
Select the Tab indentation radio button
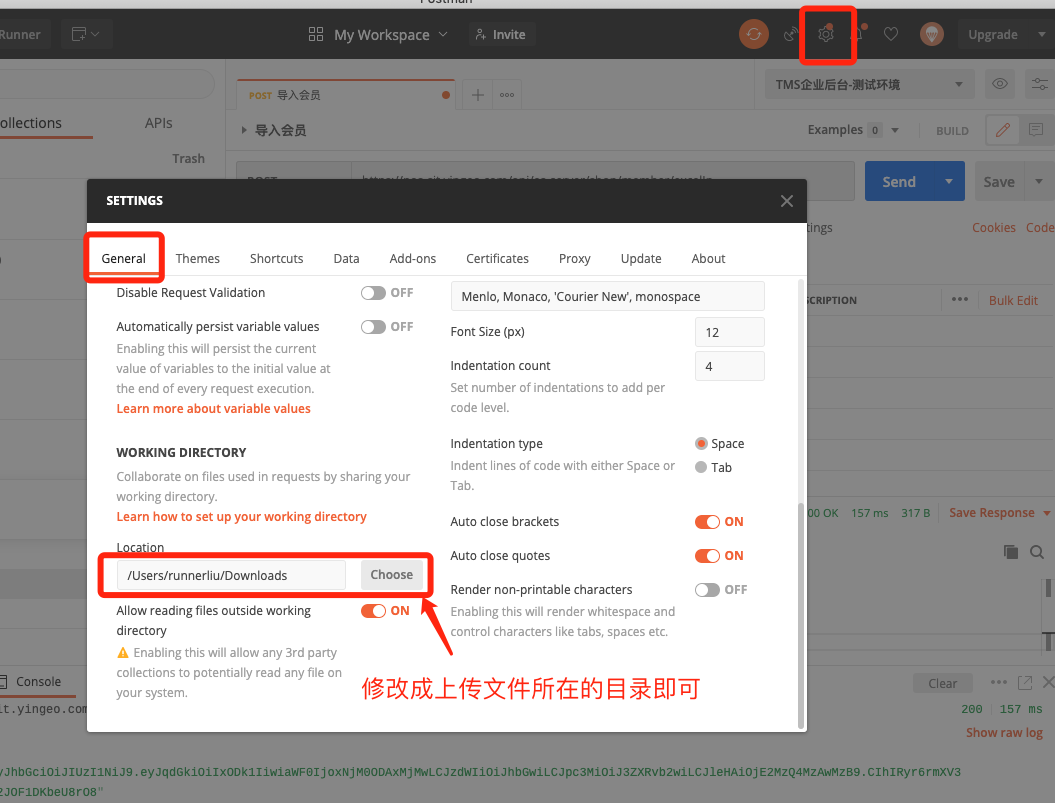click(701, 467)
